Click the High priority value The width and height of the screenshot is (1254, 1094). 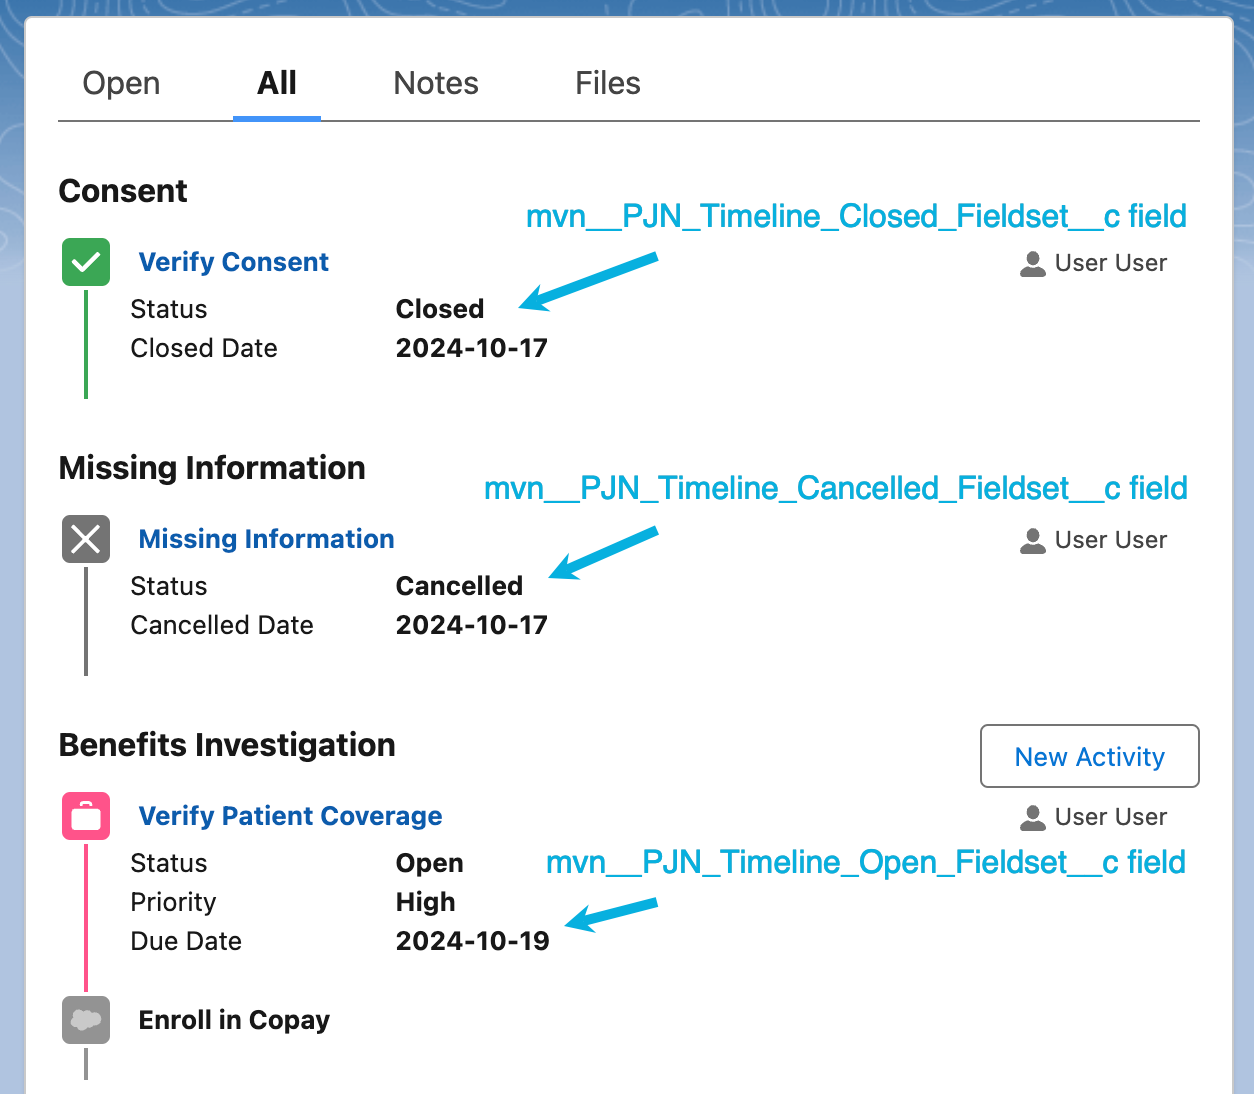(426, 902)
